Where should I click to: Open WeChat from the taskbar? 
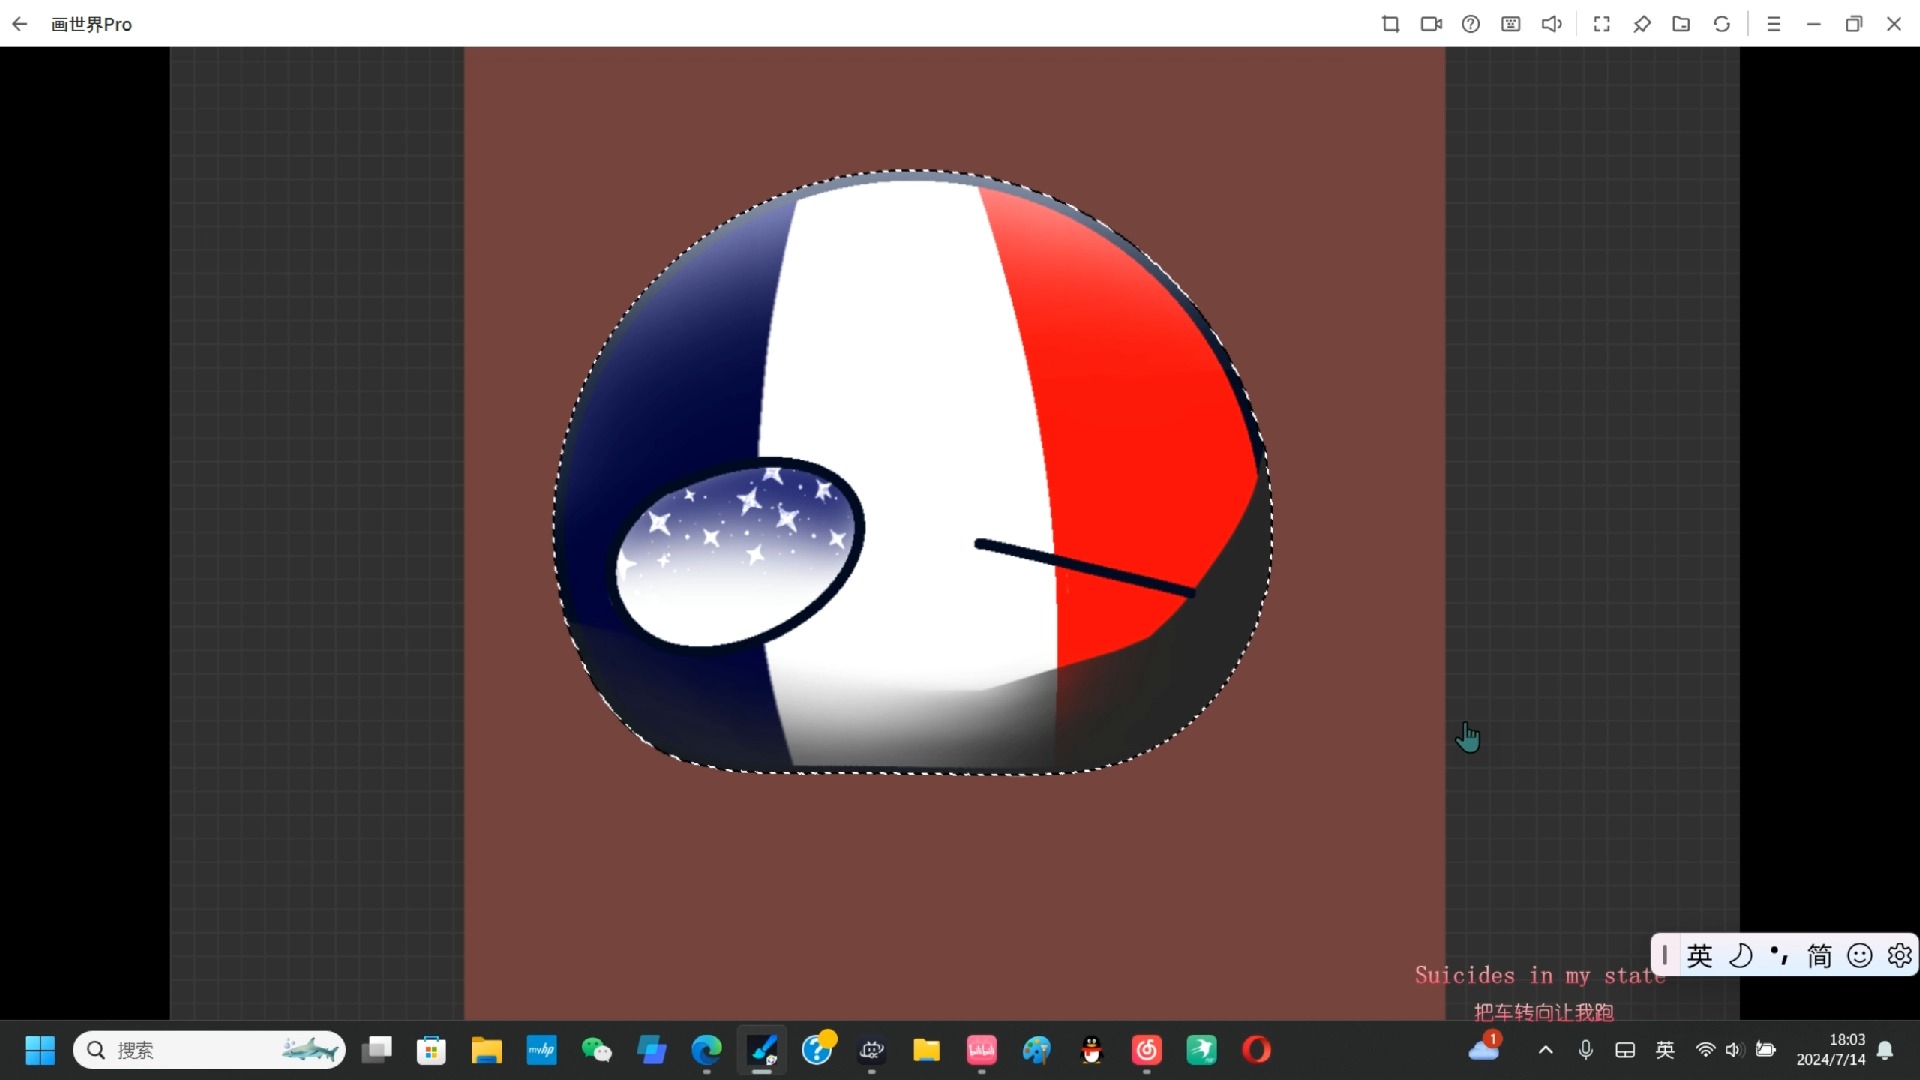tap(596, 1050)
